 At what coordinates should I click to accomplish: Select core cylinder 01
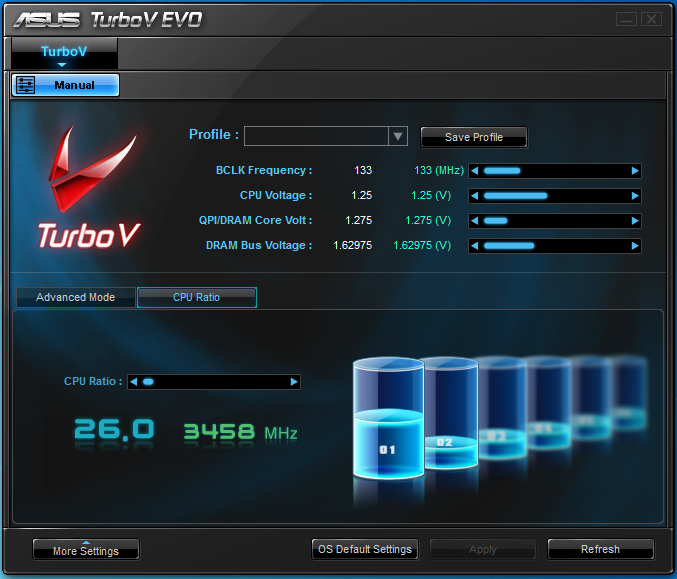point(388,418)
